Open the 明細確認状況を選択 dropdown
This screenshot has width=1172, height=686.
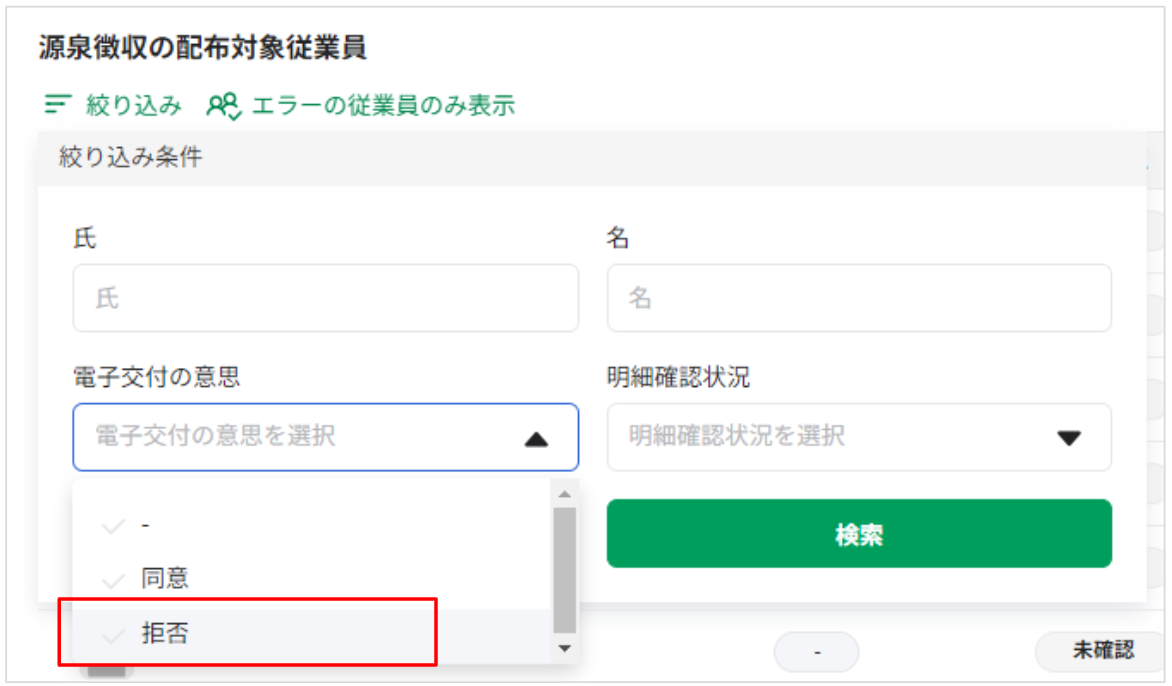coord(840,437)
